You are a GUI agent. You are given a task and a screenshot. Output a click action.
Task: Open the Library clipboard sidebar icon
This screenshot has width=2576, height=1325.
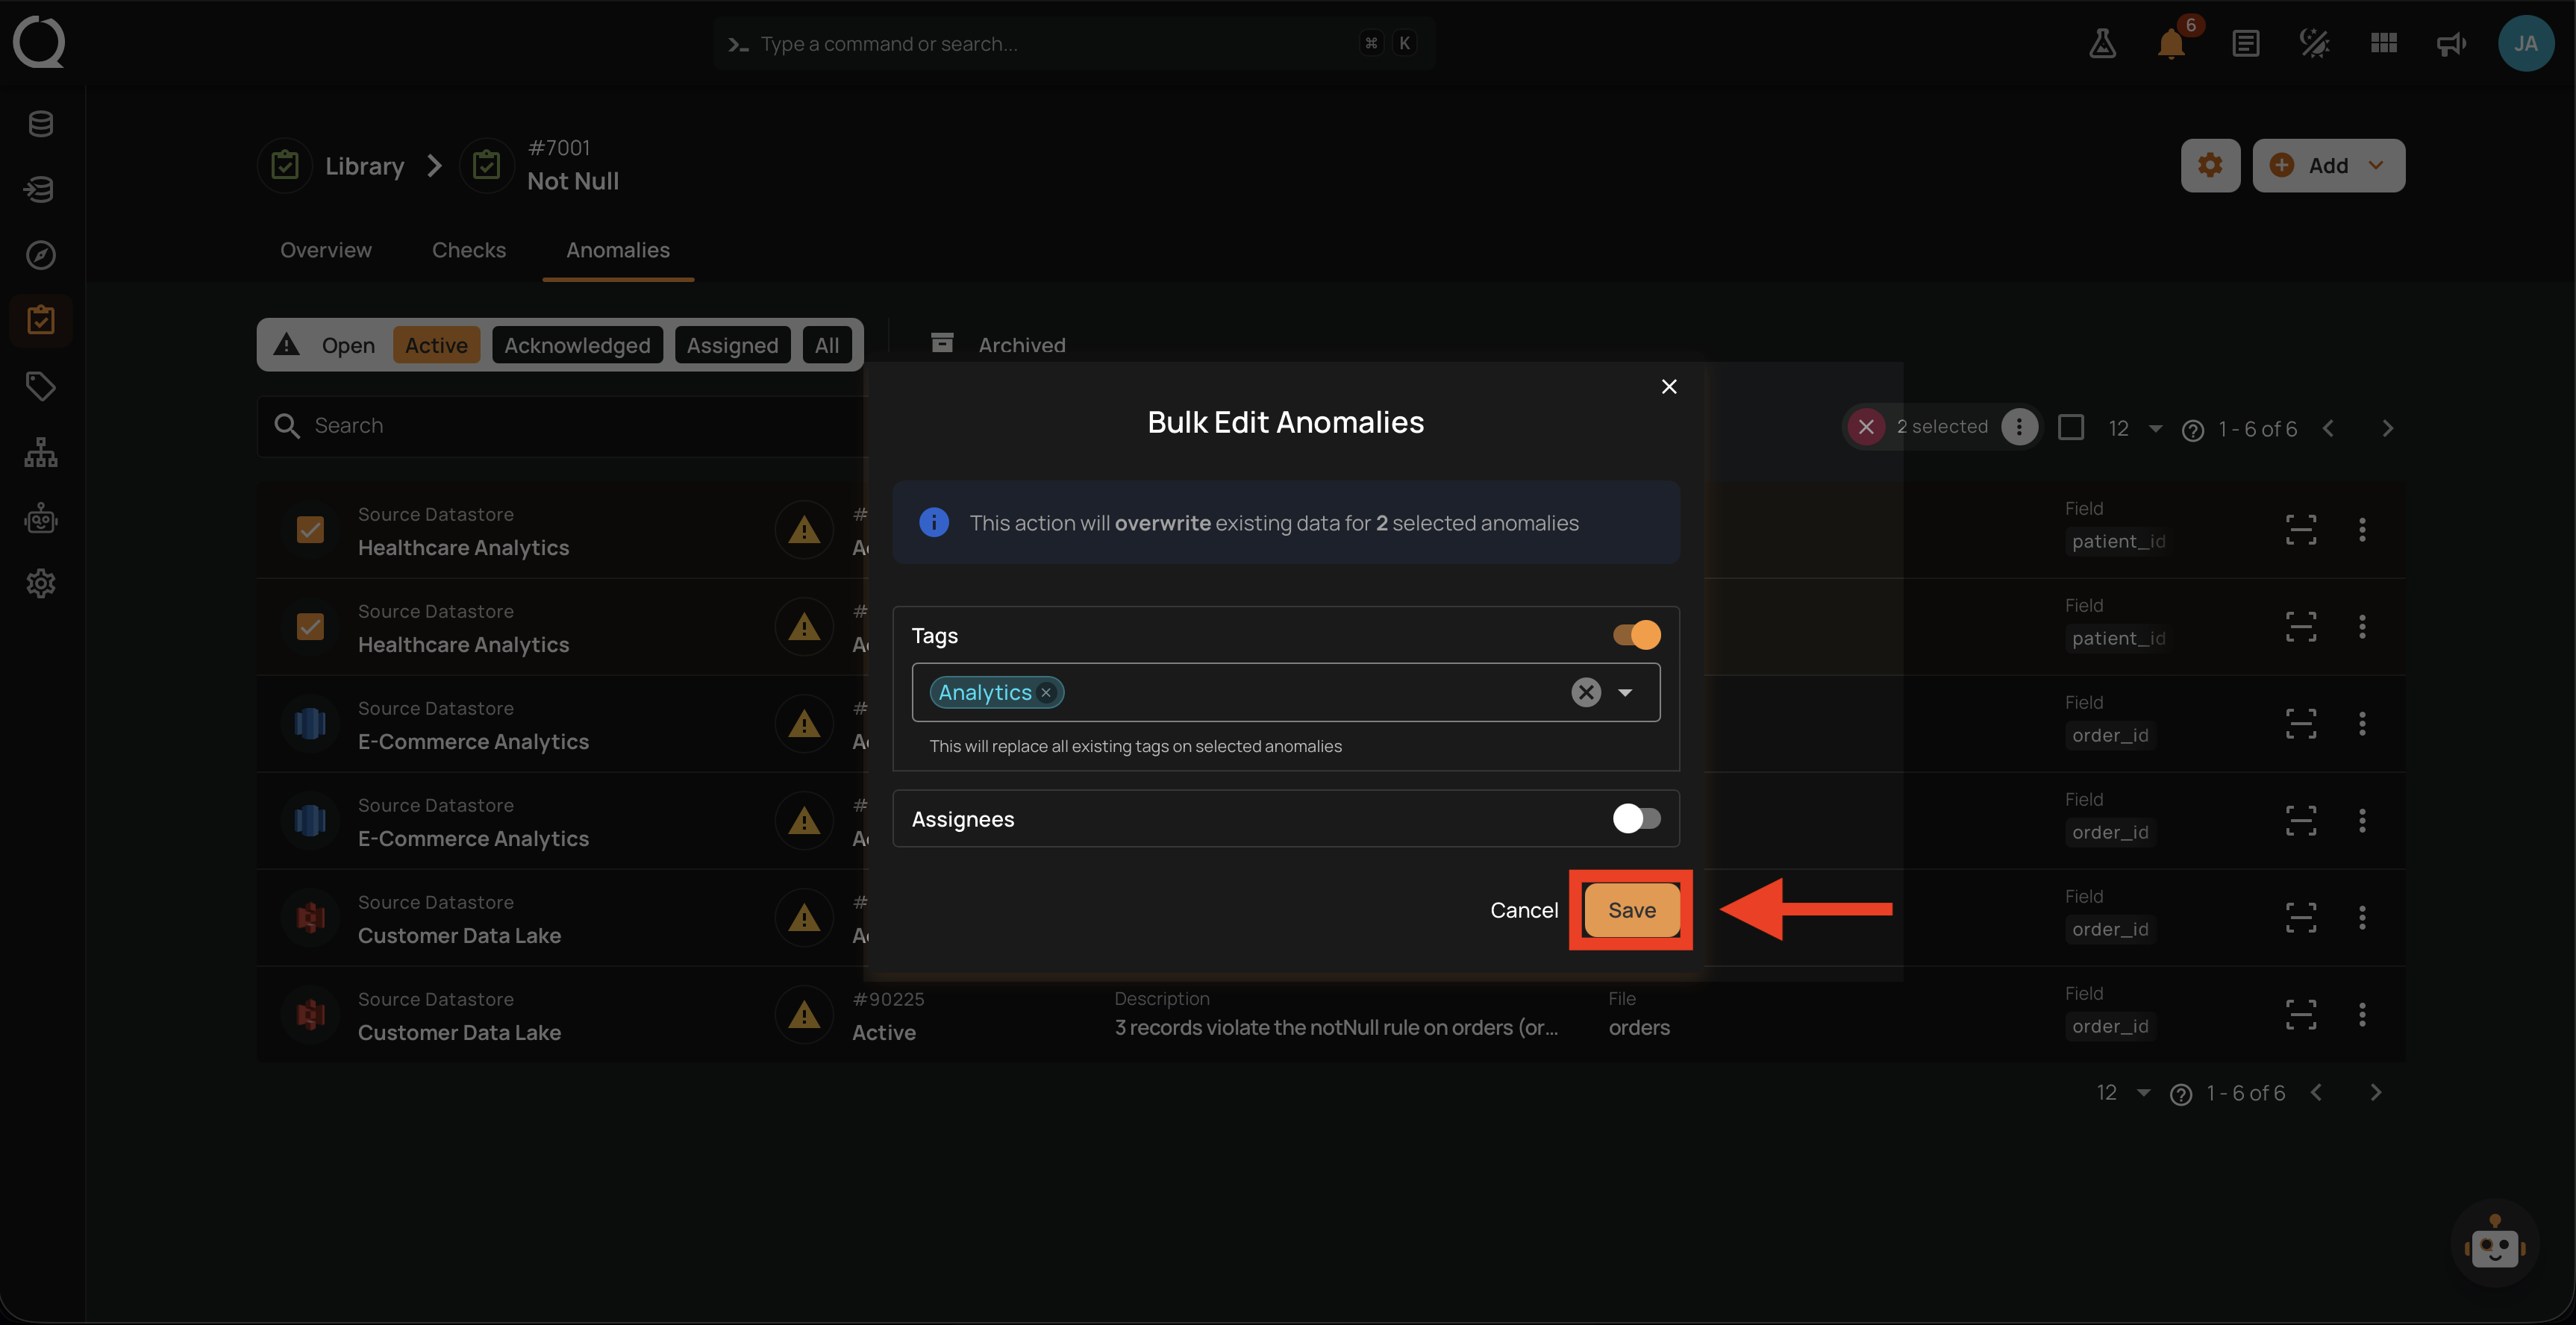[x=41, y=320]
